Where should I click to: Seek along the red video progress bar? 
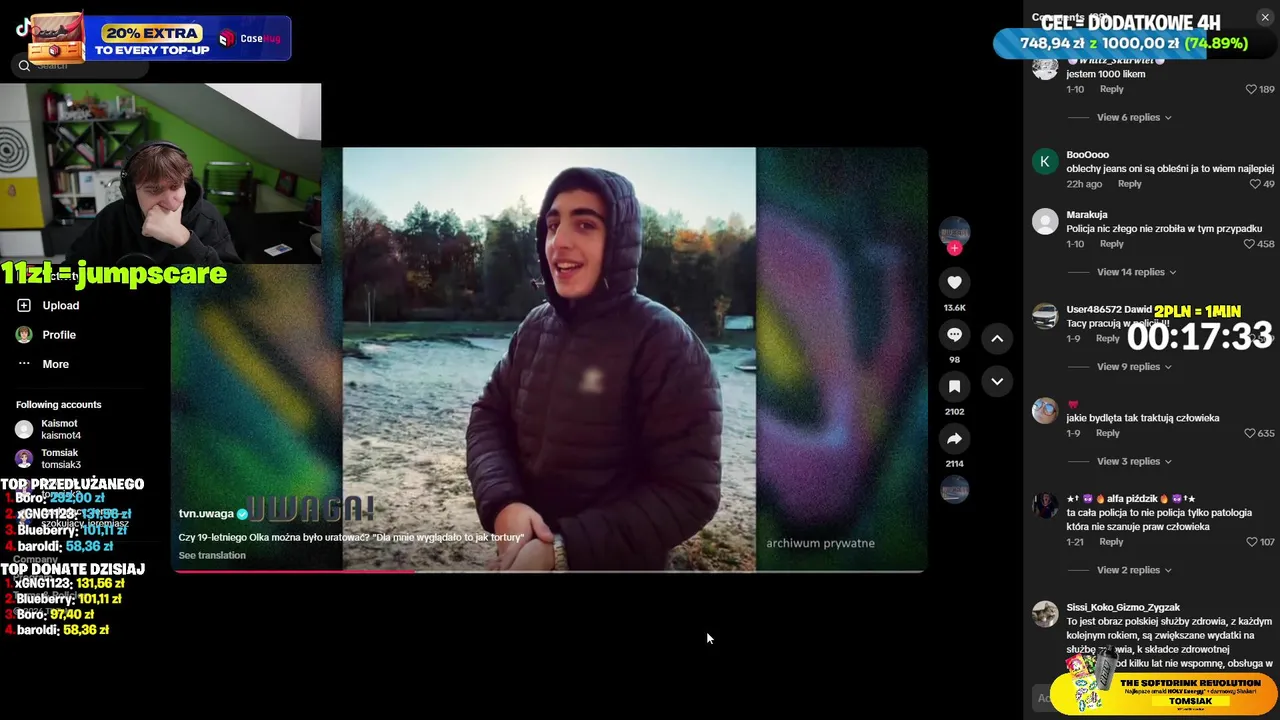click(549, 572)
